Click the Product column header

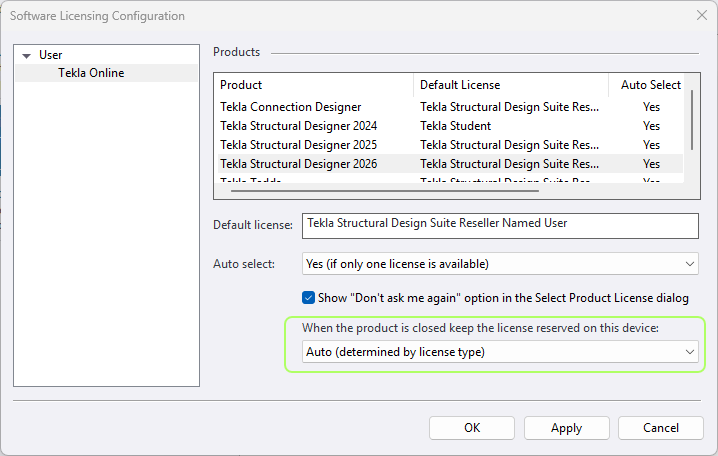241,85
